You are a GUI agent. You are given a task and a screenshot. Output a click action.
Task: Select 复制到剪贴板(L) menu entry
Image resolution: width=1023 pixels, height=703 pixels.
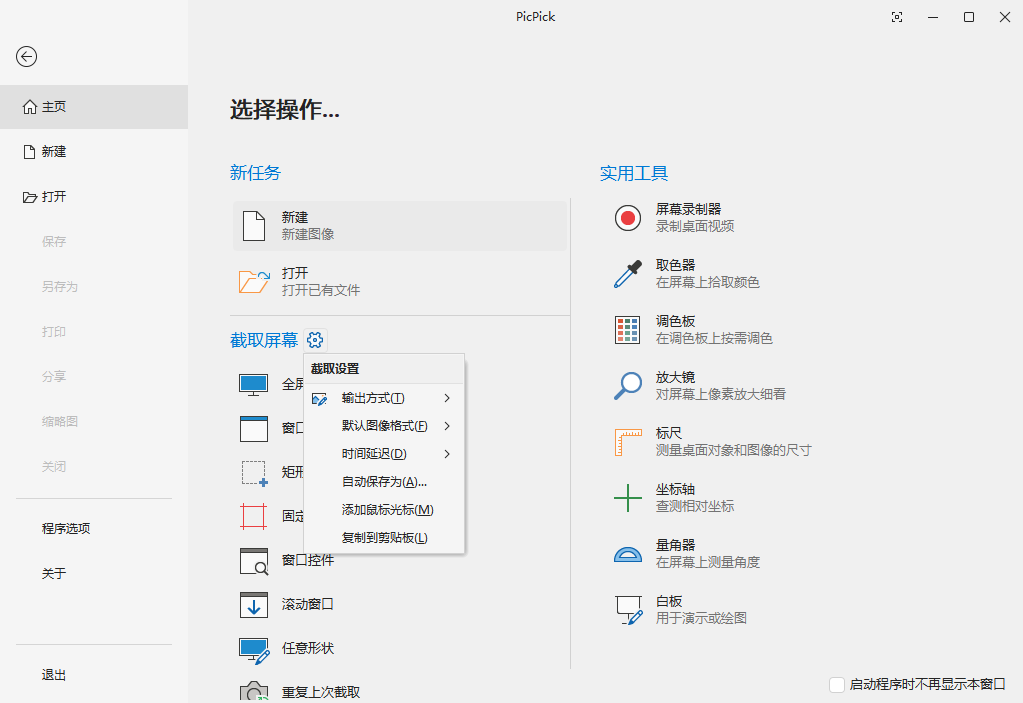pyautogui.click(x=384, y=538)
